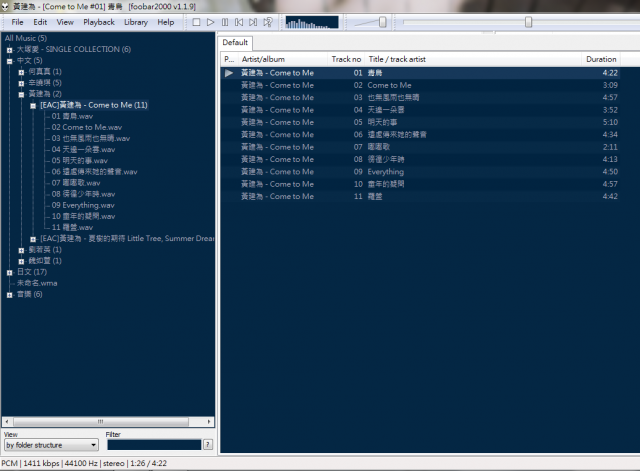Image resolution: width=640 pixels, height=471 pixels.
Task: Collapse the artist folder with count (2)
Action: 21,95
